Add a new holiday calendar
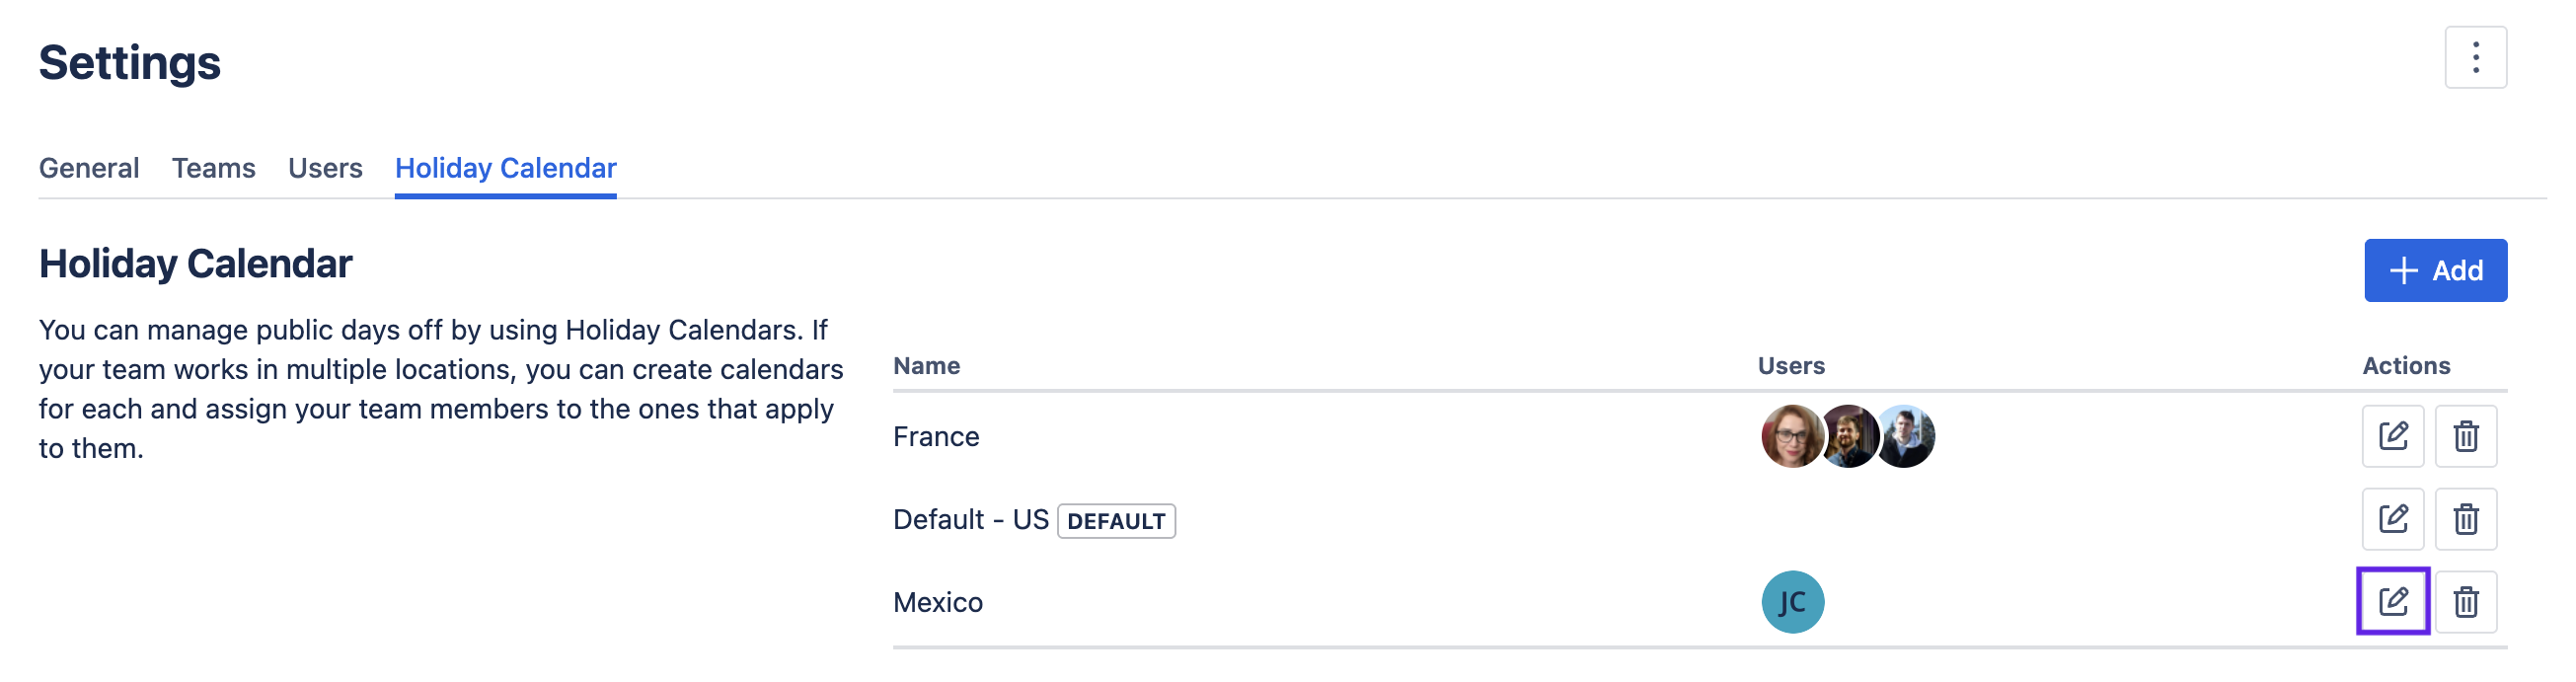The image size is (2576, 682). pyautogui.click(x=2435, y=270)
